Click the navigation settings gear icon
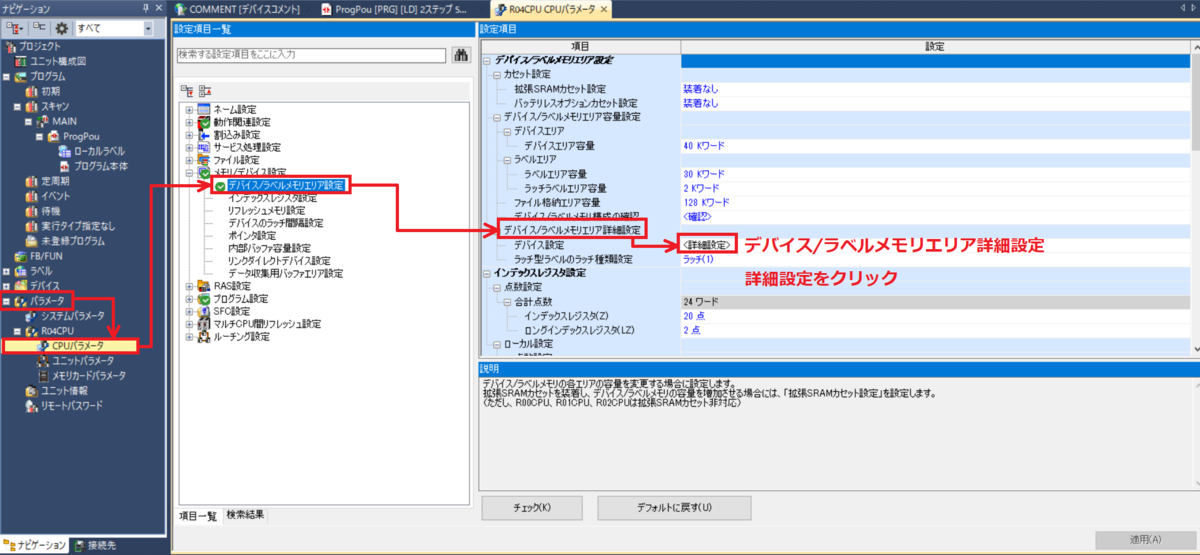Image resolution: width=1200 pixels, height=555 pixels. 61,28
